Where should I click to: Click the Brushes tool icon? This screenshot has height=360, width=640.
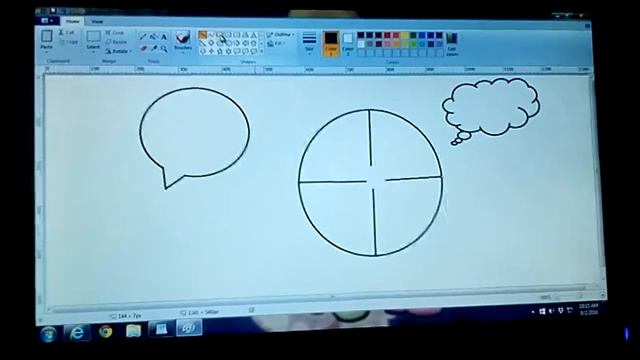pos(183,38)
